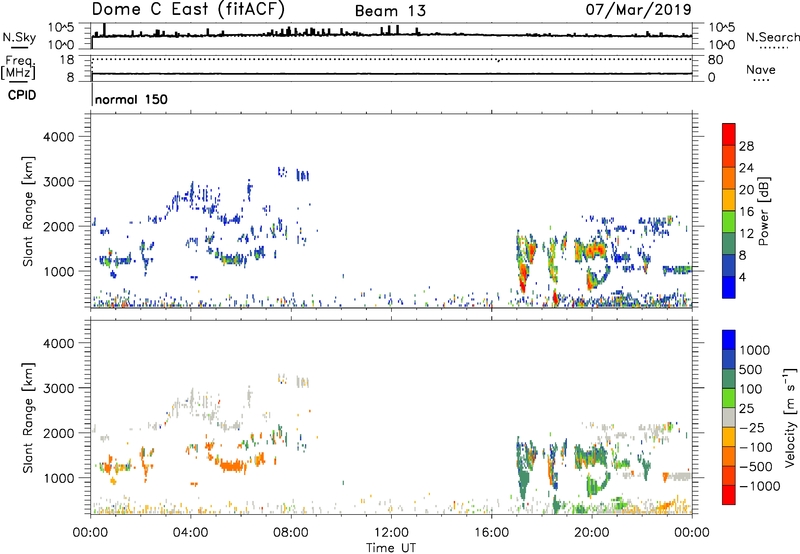Image resolution: width=800 pixels, height=554 pixels.
Task: Click the '04:00' time axis tick label
Action: pyautogui.click(x=190, y=532)
